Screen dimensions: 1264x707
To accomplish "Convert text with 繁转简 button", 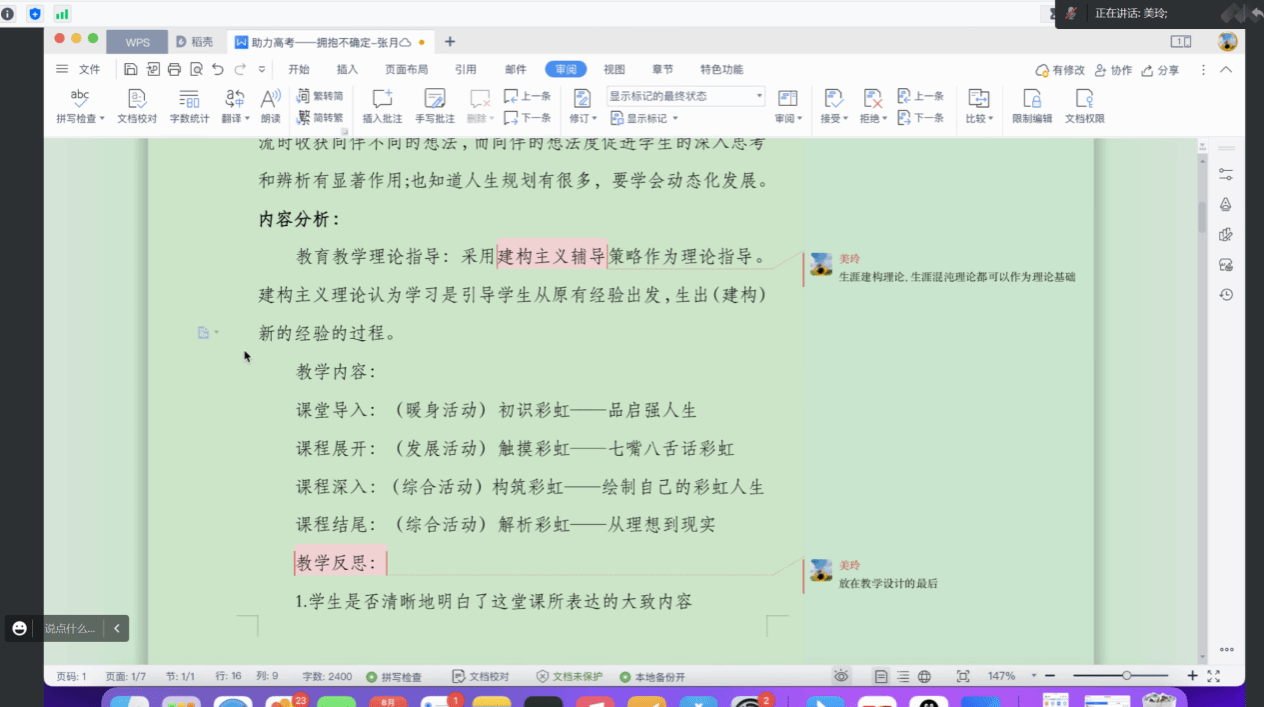I will [321, 96].
